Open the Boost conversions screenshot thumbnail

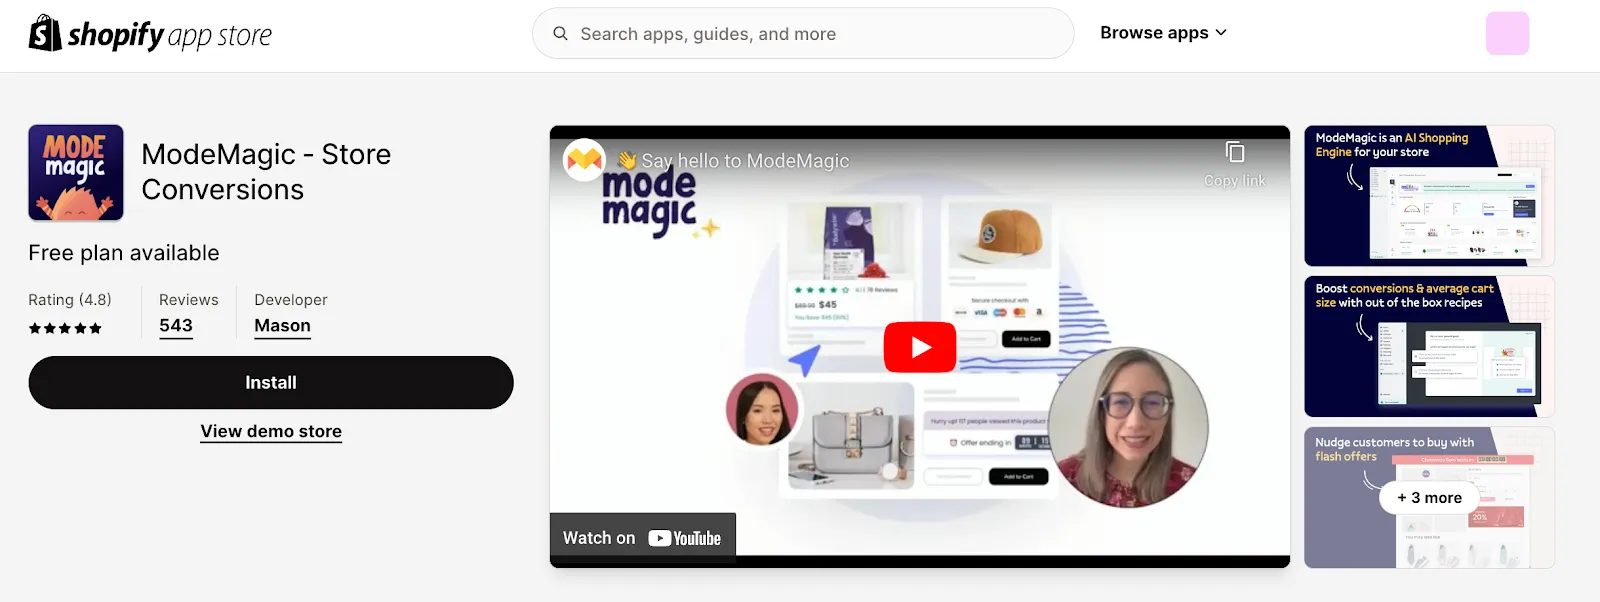tap(1429, 346)
